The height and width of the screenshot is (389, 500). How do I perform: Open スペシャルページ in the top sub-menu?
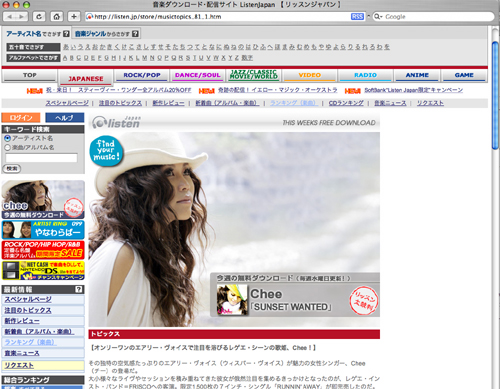67,103
